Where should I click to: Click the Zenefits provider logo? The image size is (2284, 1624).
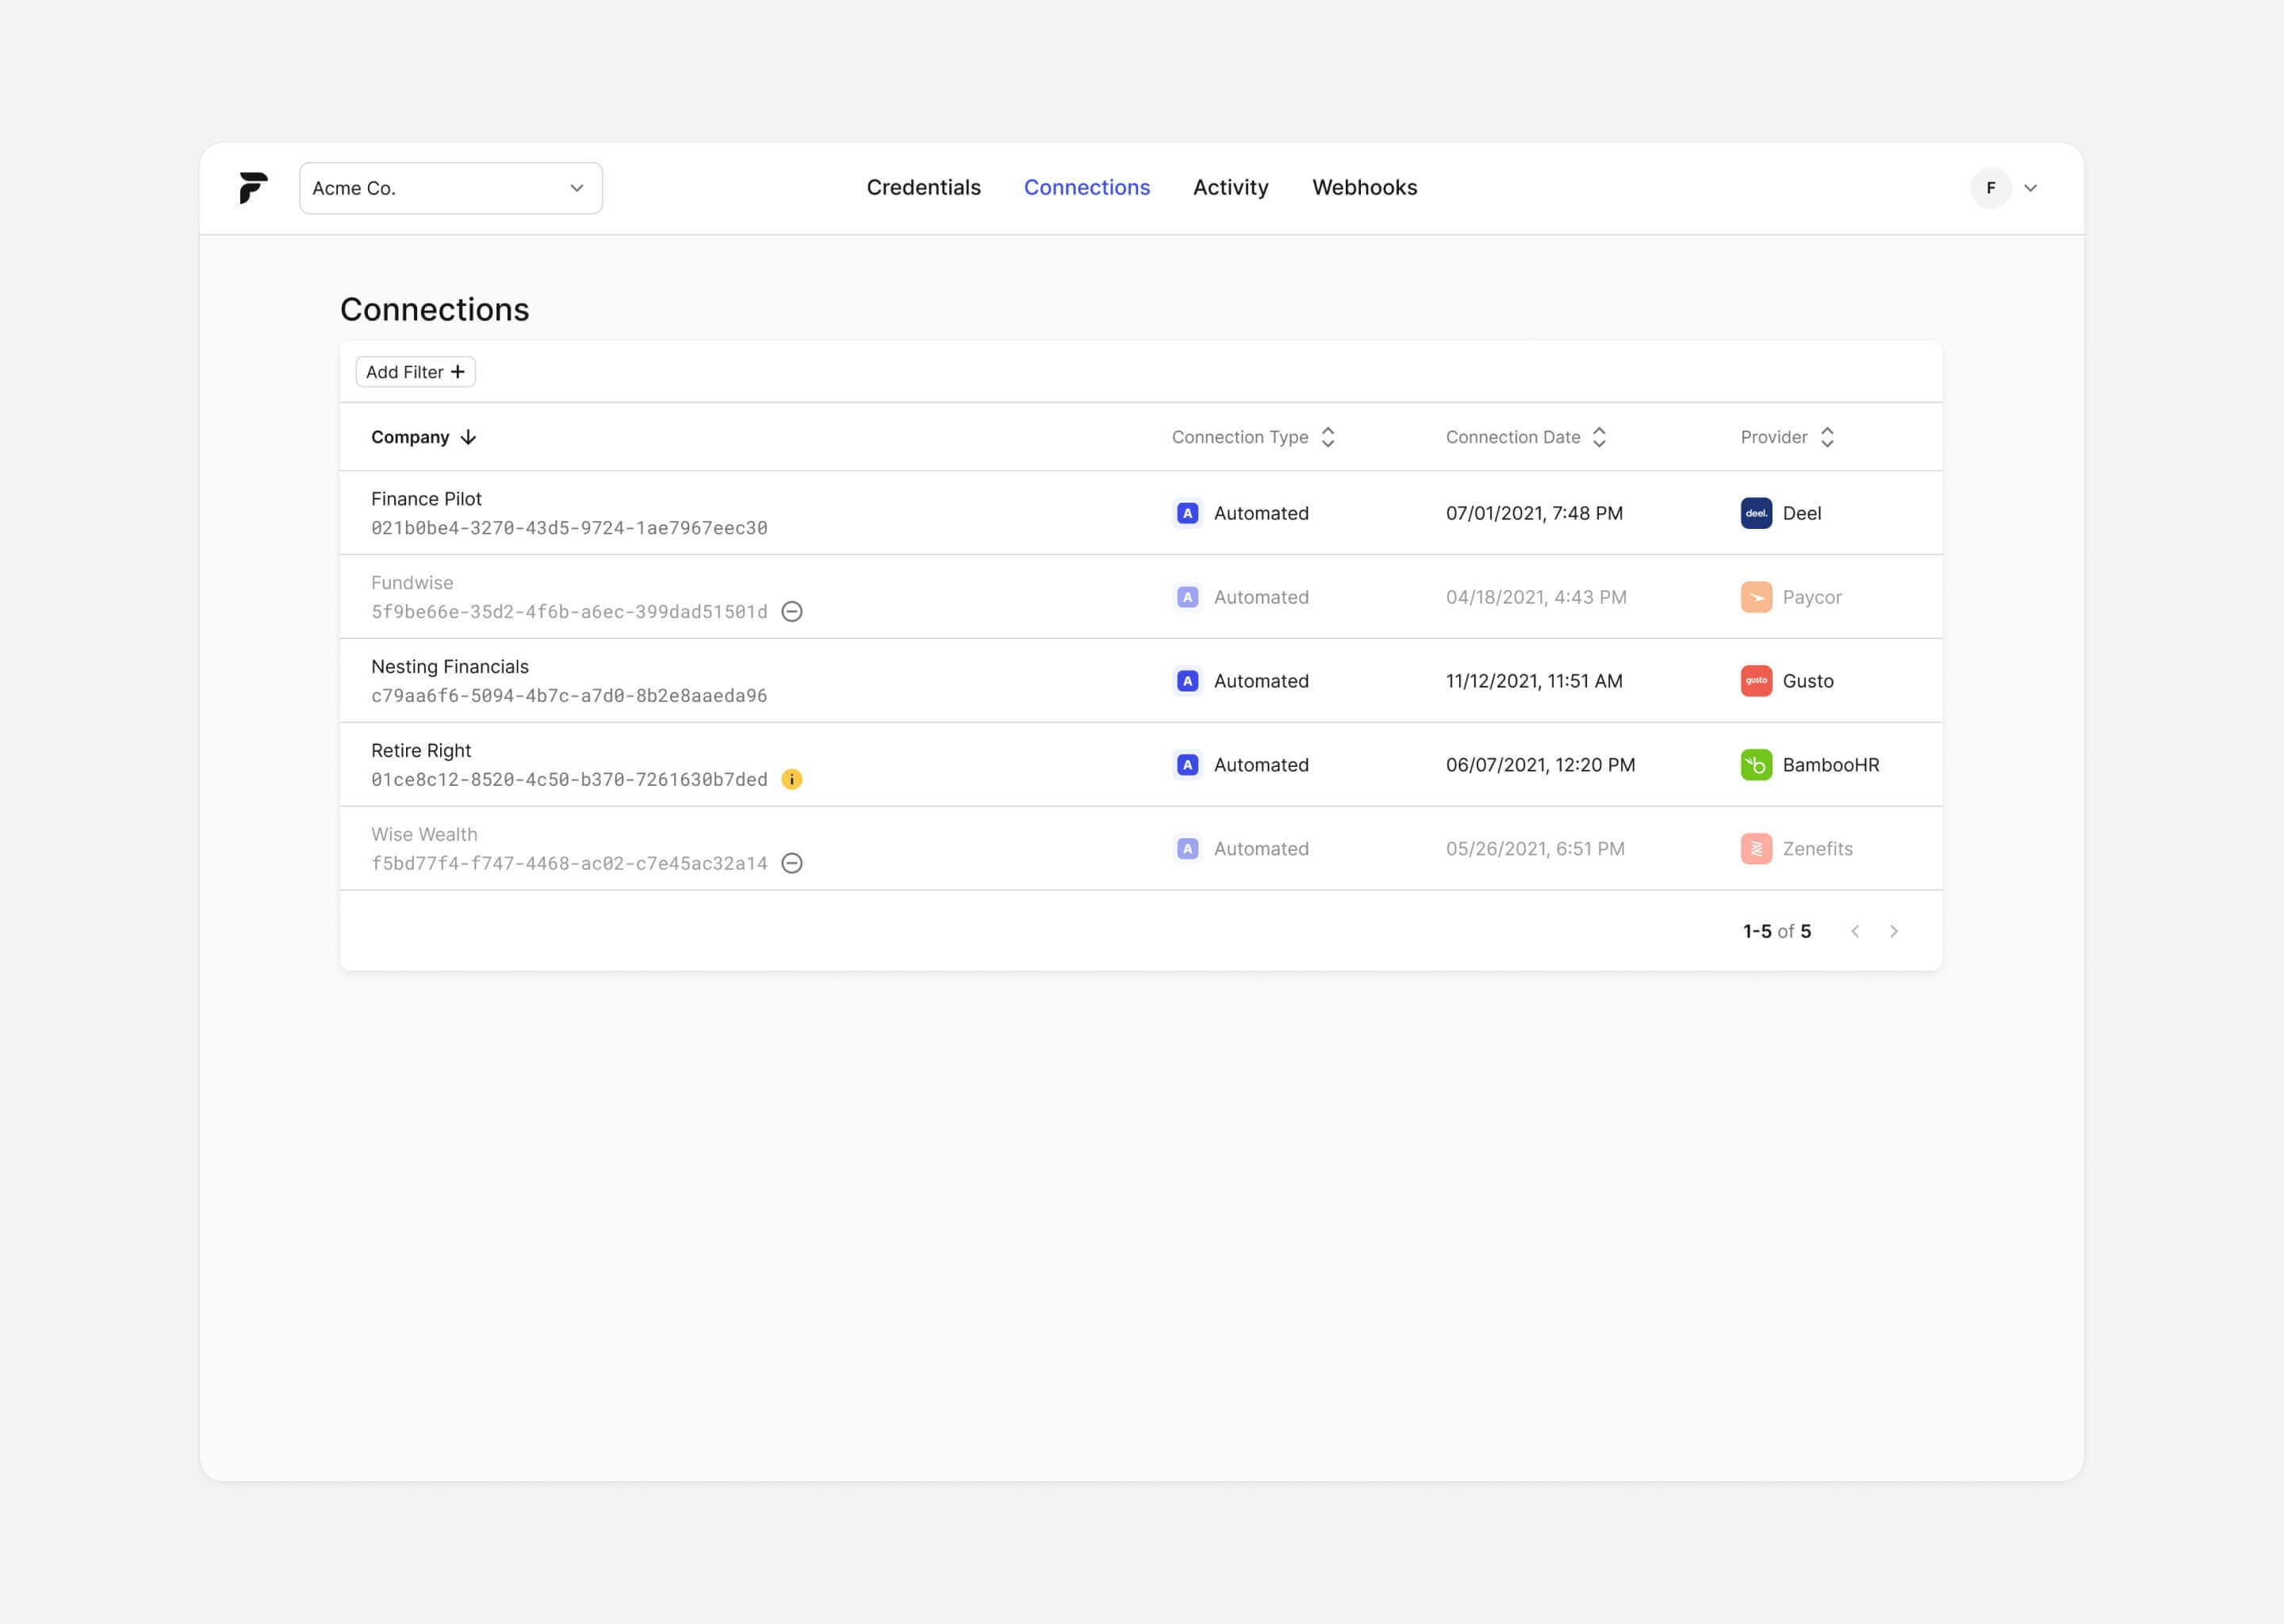[1756, 849]
